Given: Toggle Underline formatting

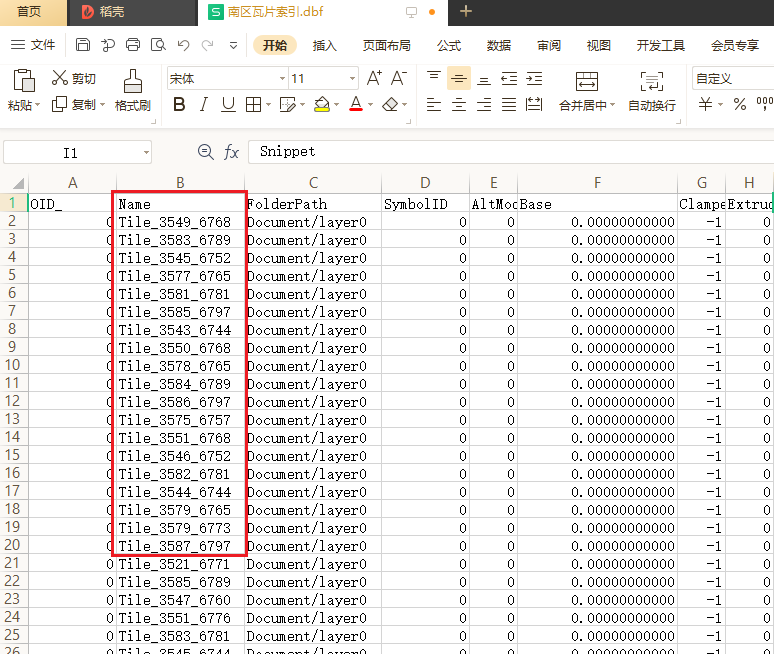Looking at the screenshot, I should click(x=228, y=105).
